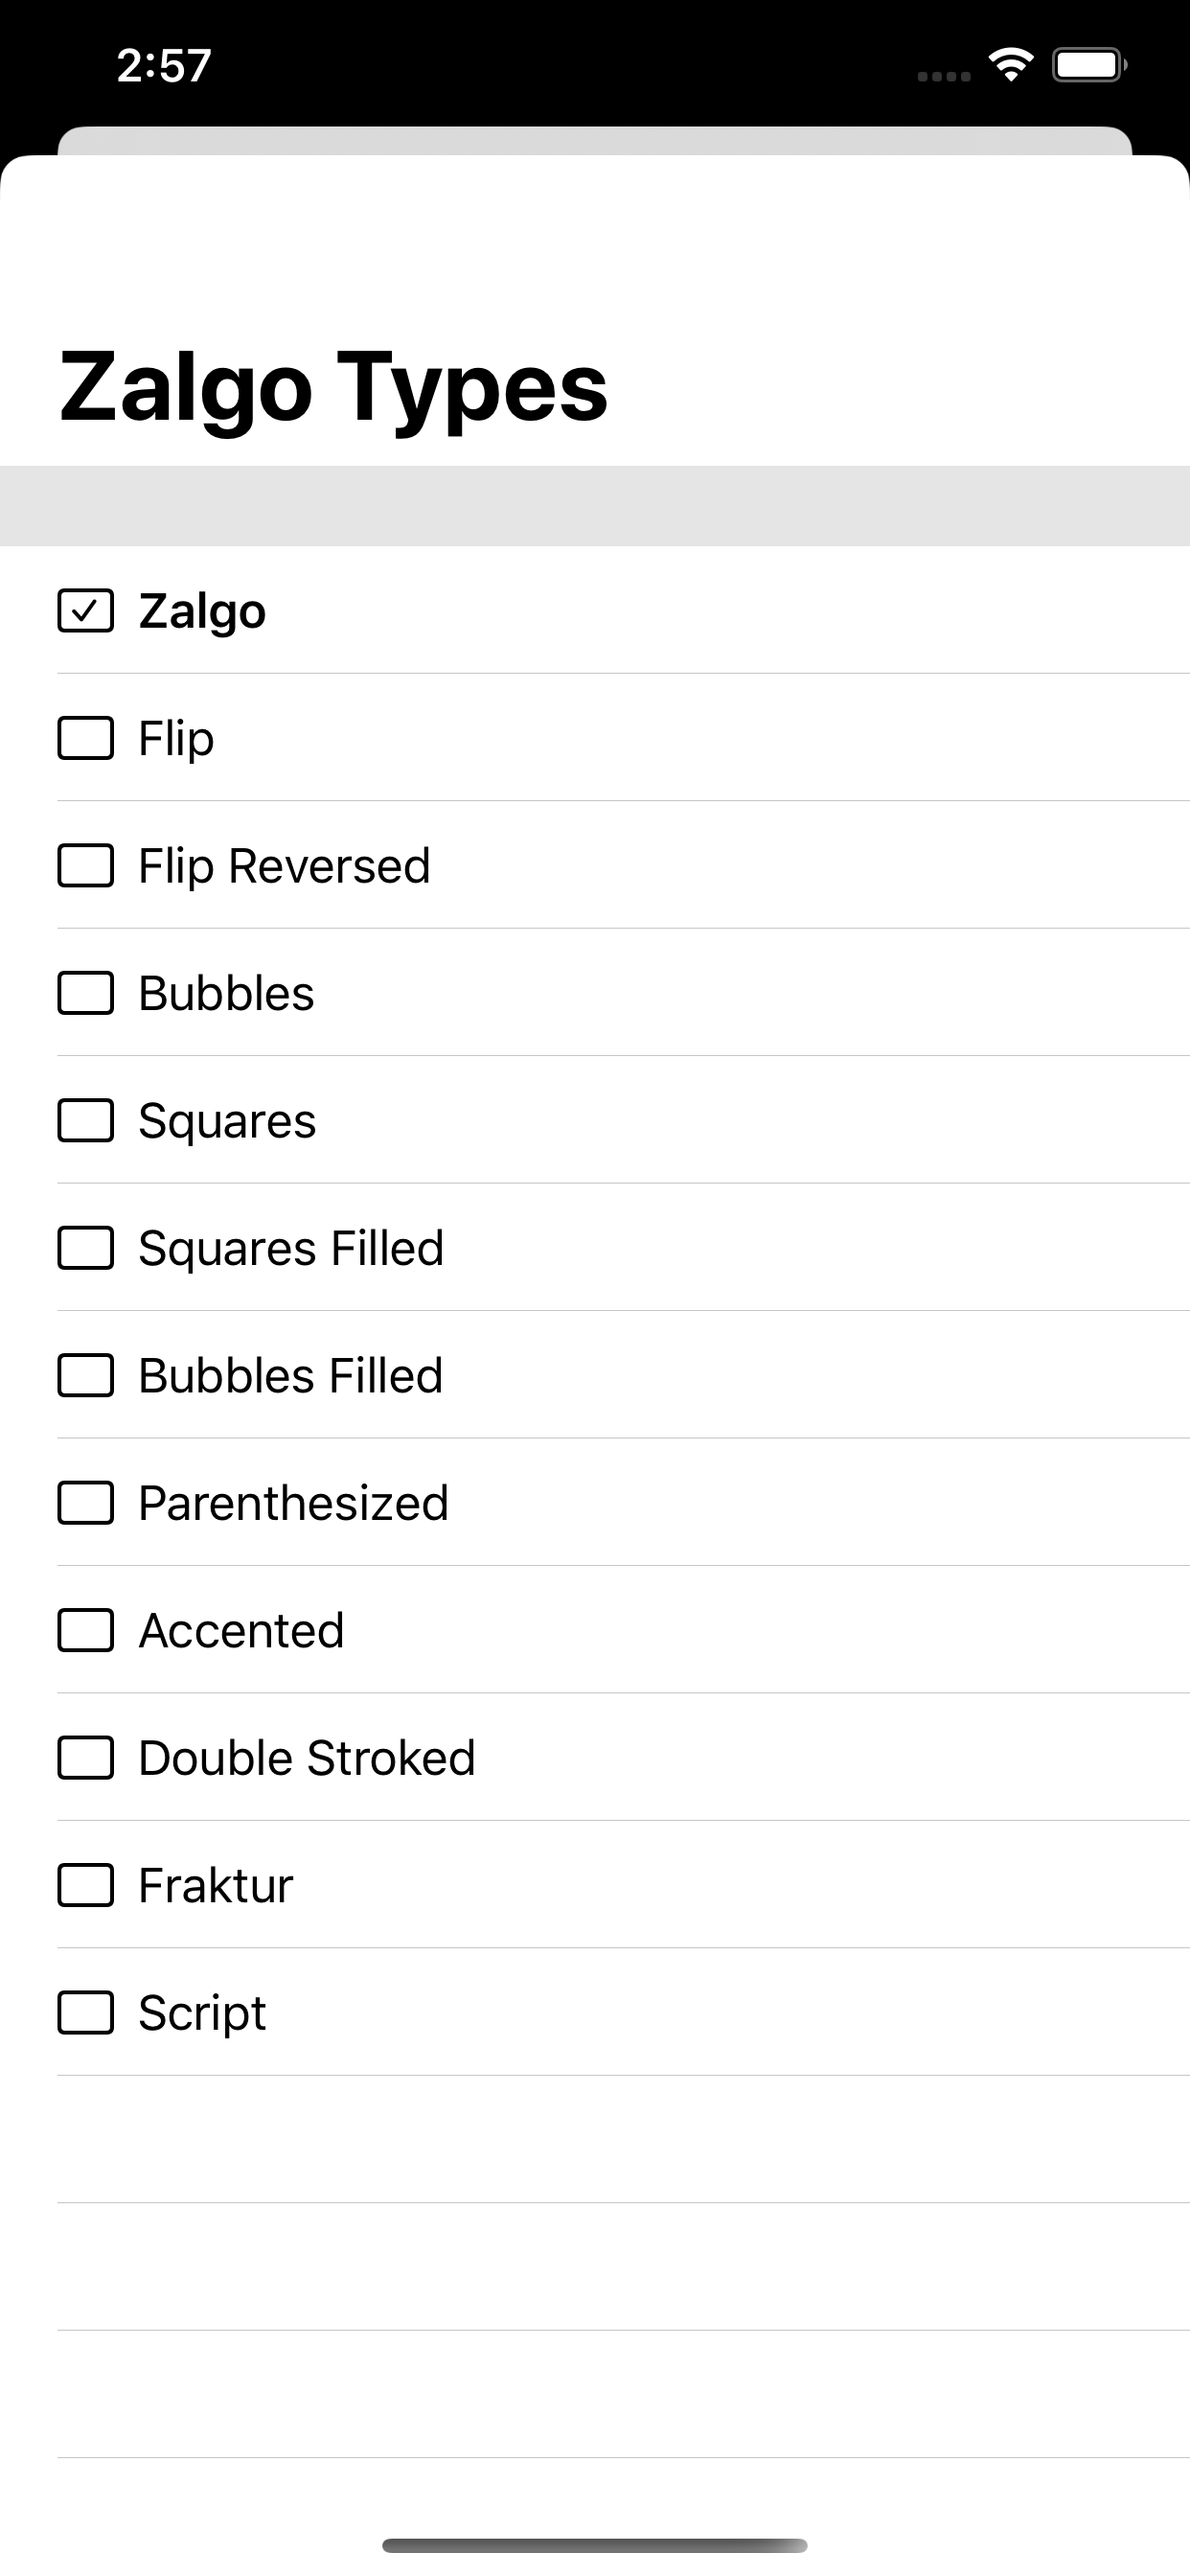Image resolution: width=1190 pixels, height=2576 pixels.
Task: Click the Wi-Fi status icon
Action: click(1011, 65)
